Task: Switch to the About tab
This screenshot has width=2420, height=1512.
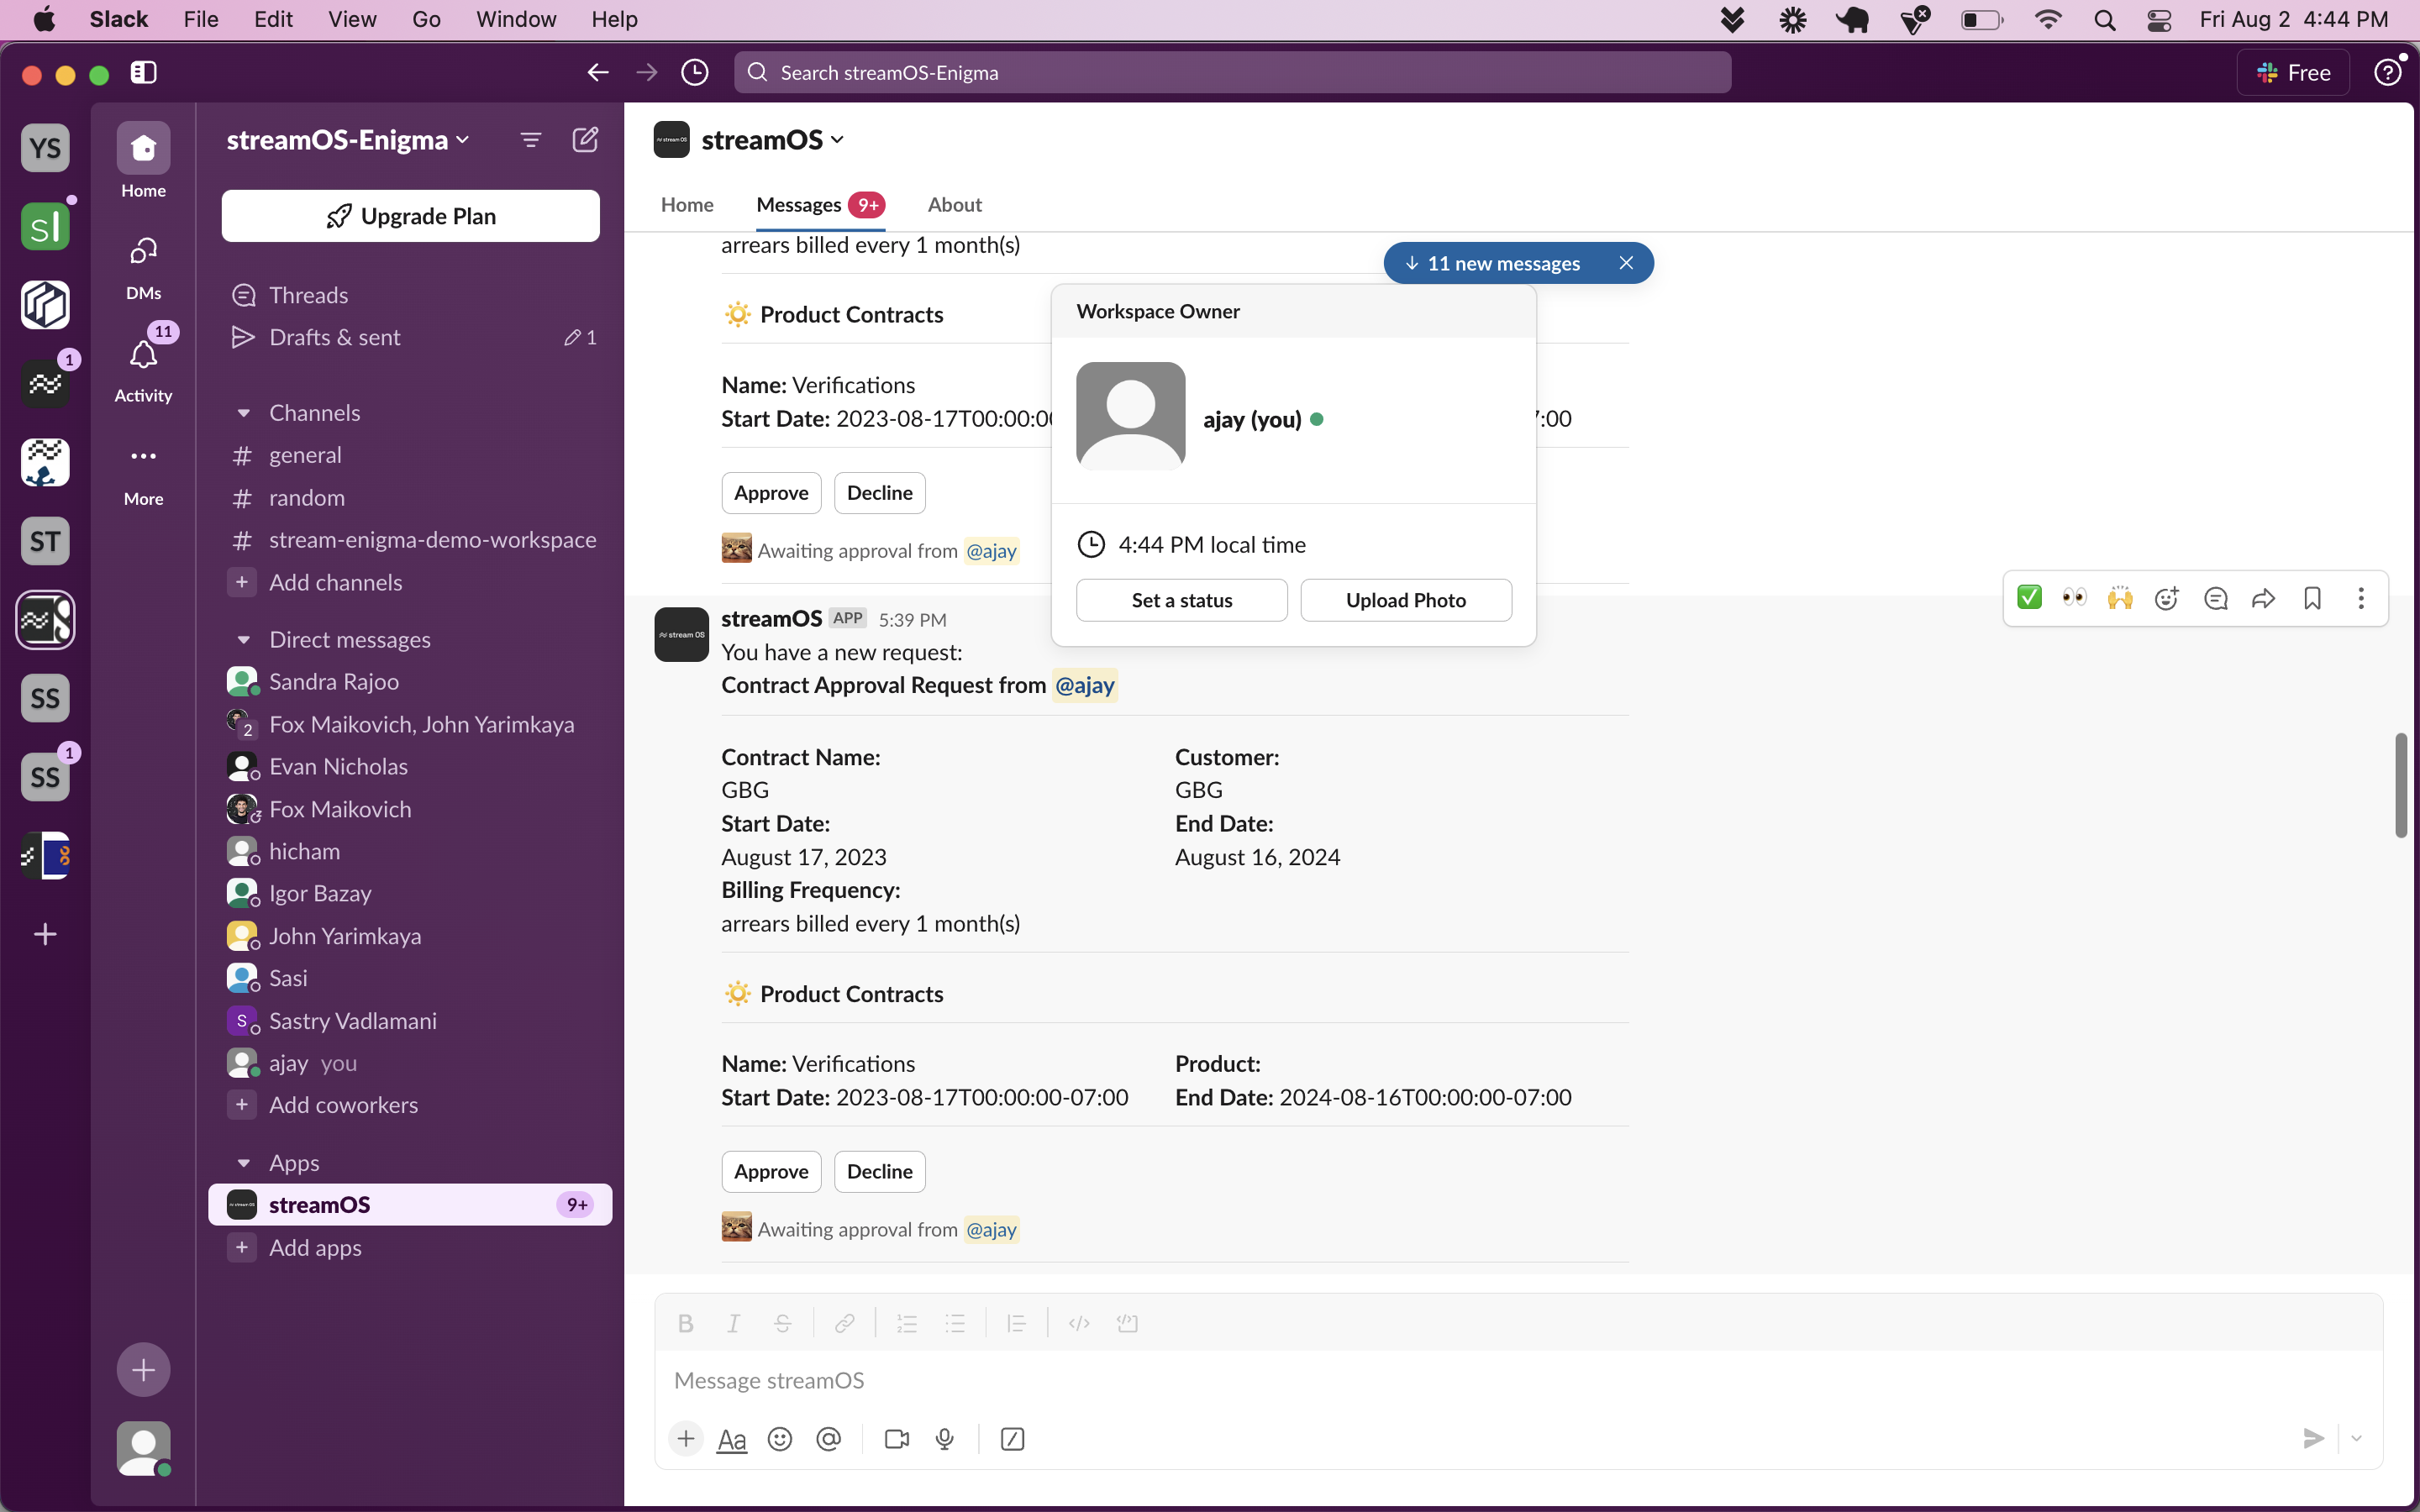Action: point(953,204)
